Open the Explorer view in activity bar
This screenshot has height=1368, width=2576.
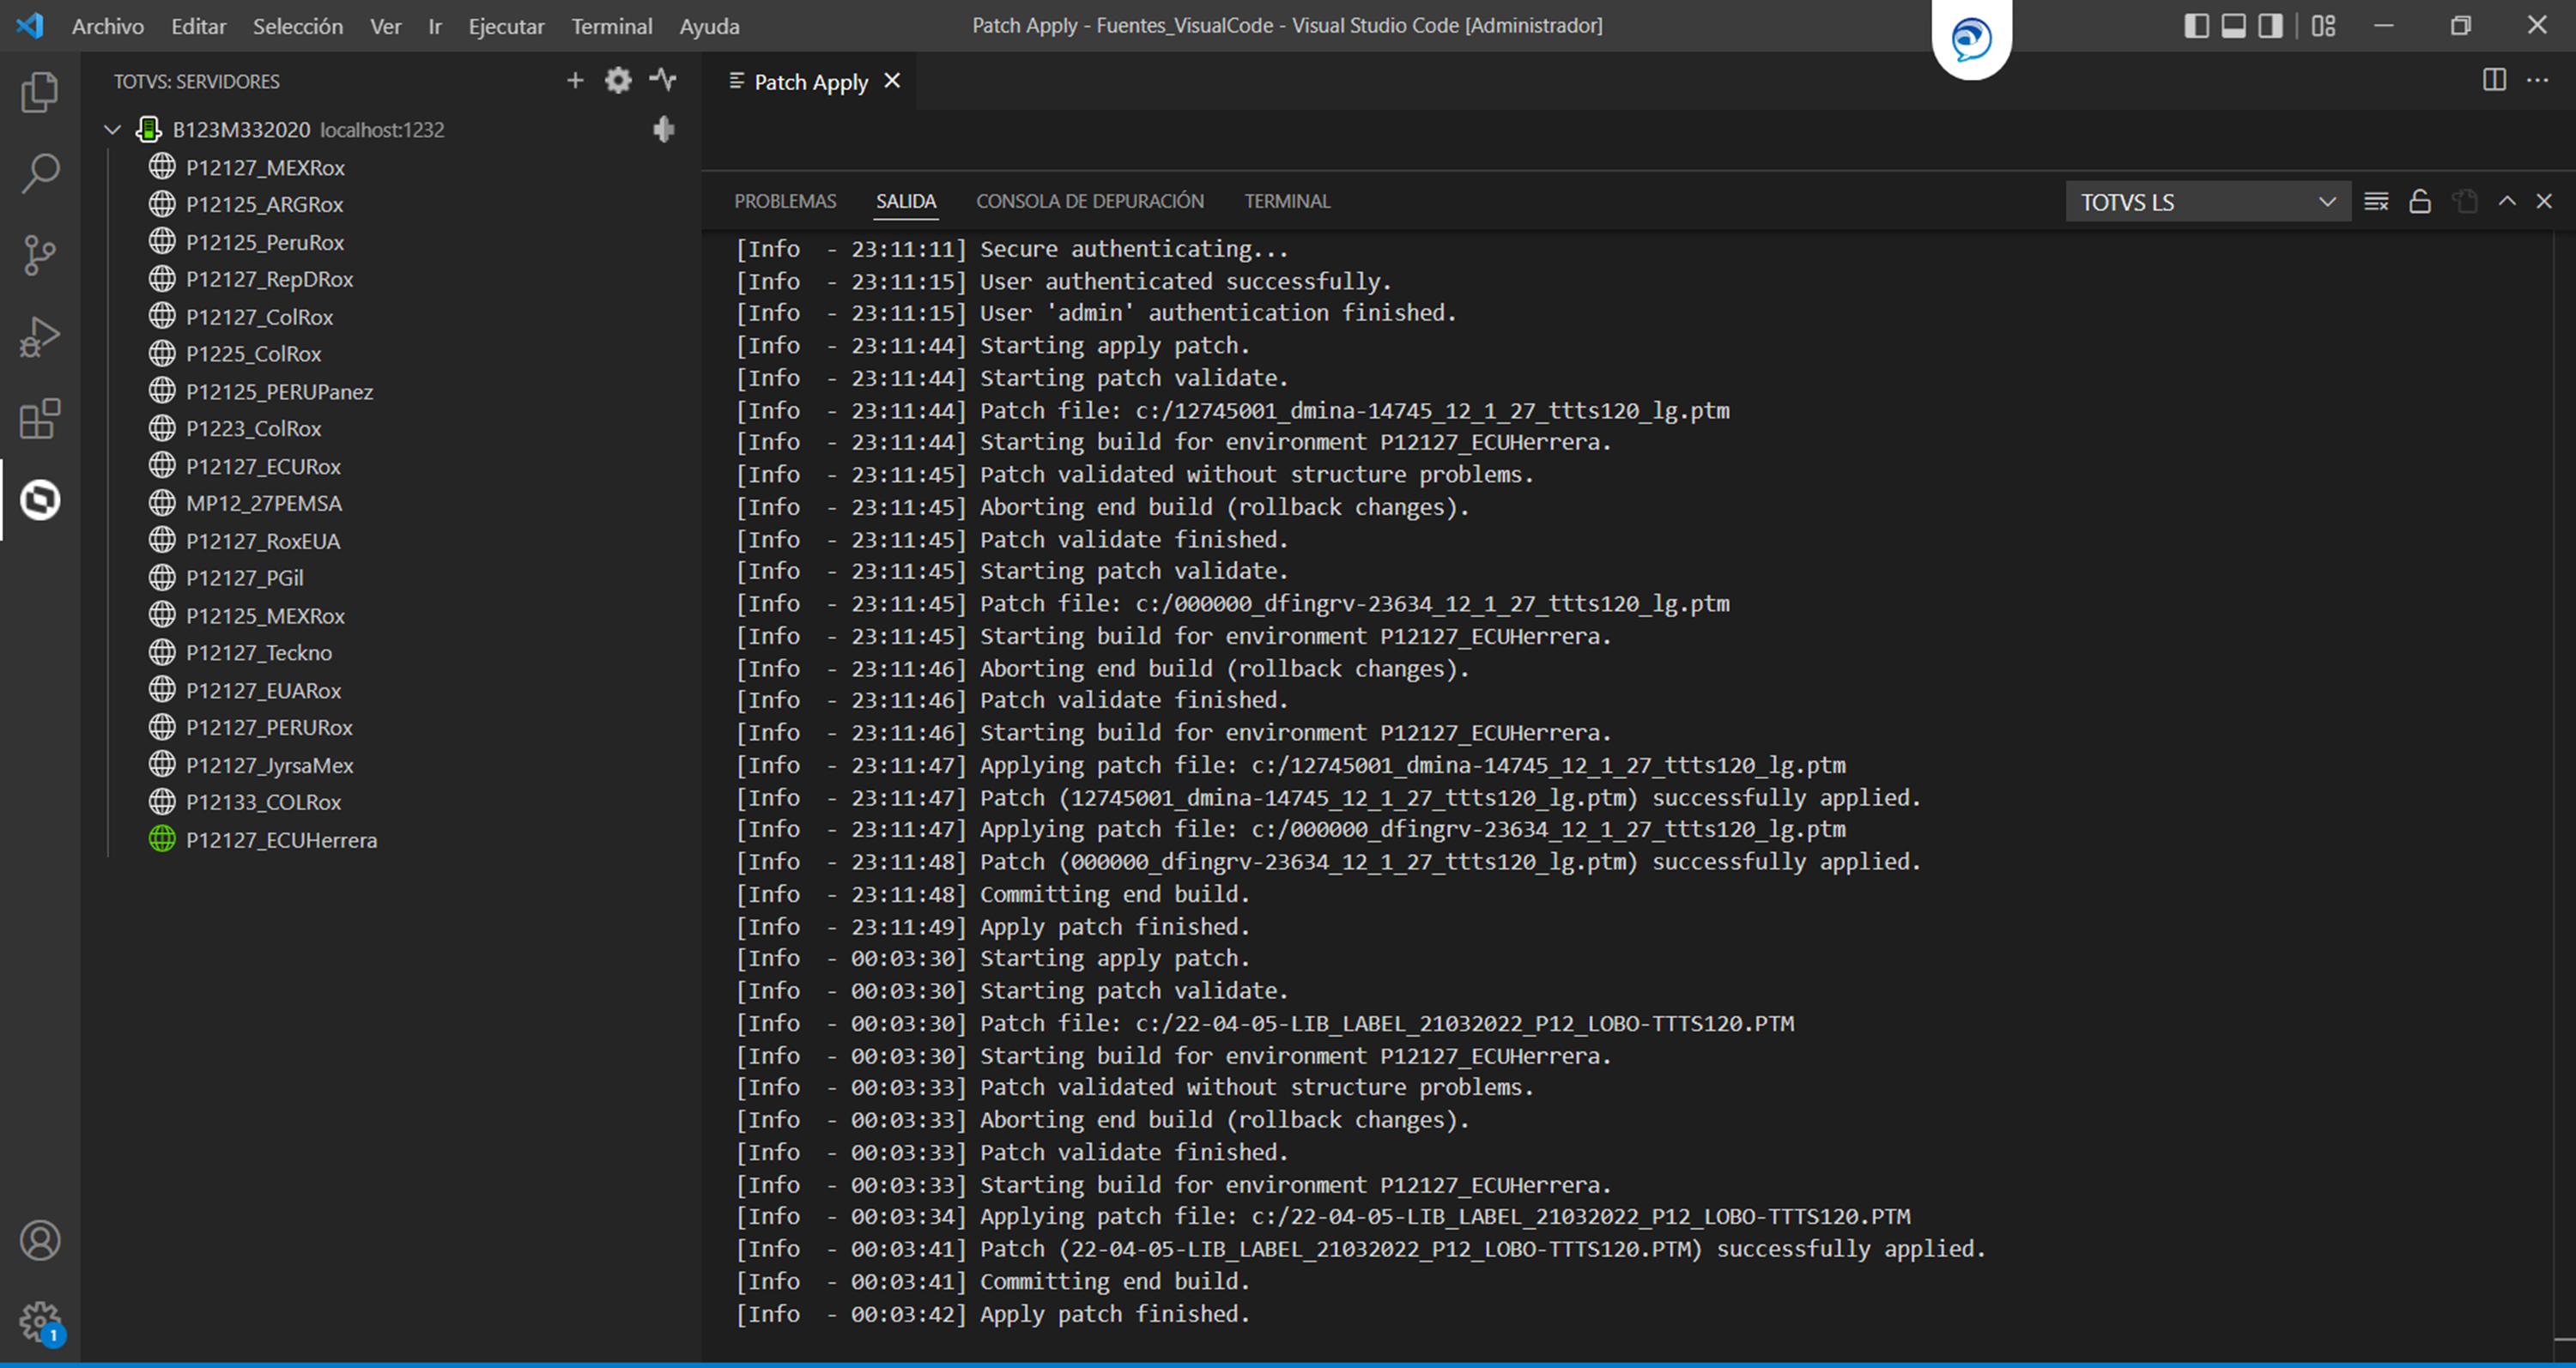tap(40, 92)
